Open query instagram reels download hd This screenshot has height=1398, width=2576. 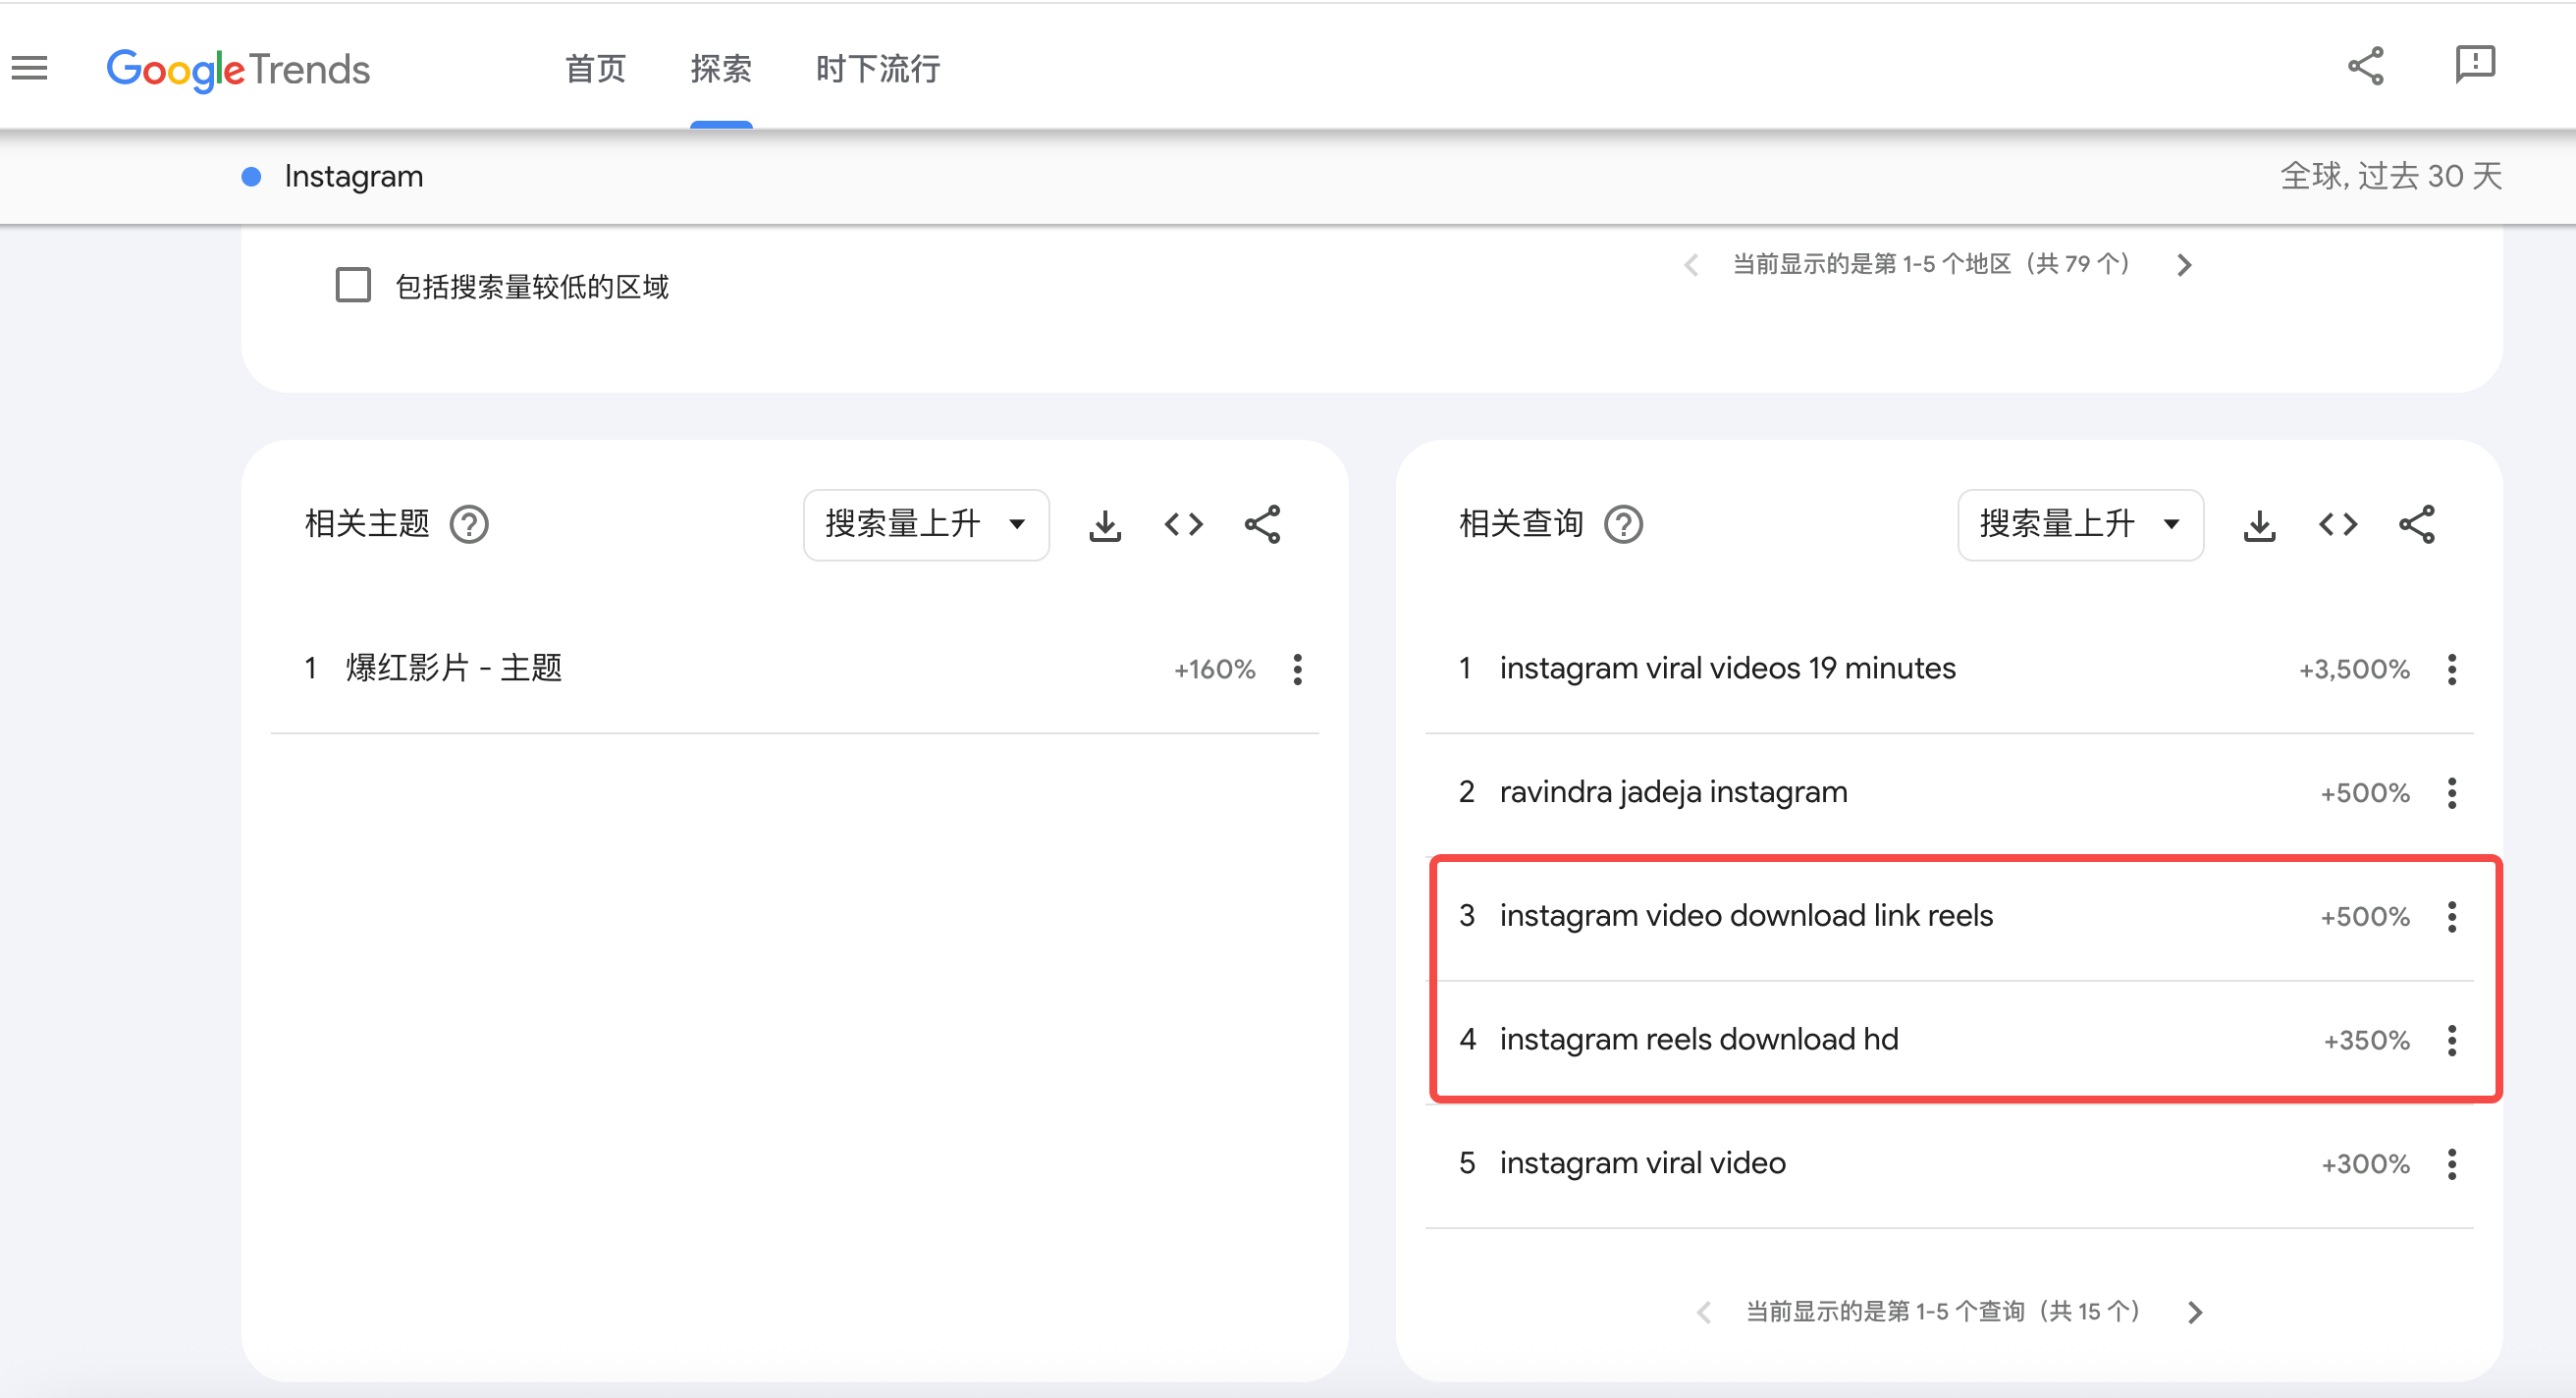[x=1699, y=1040]
